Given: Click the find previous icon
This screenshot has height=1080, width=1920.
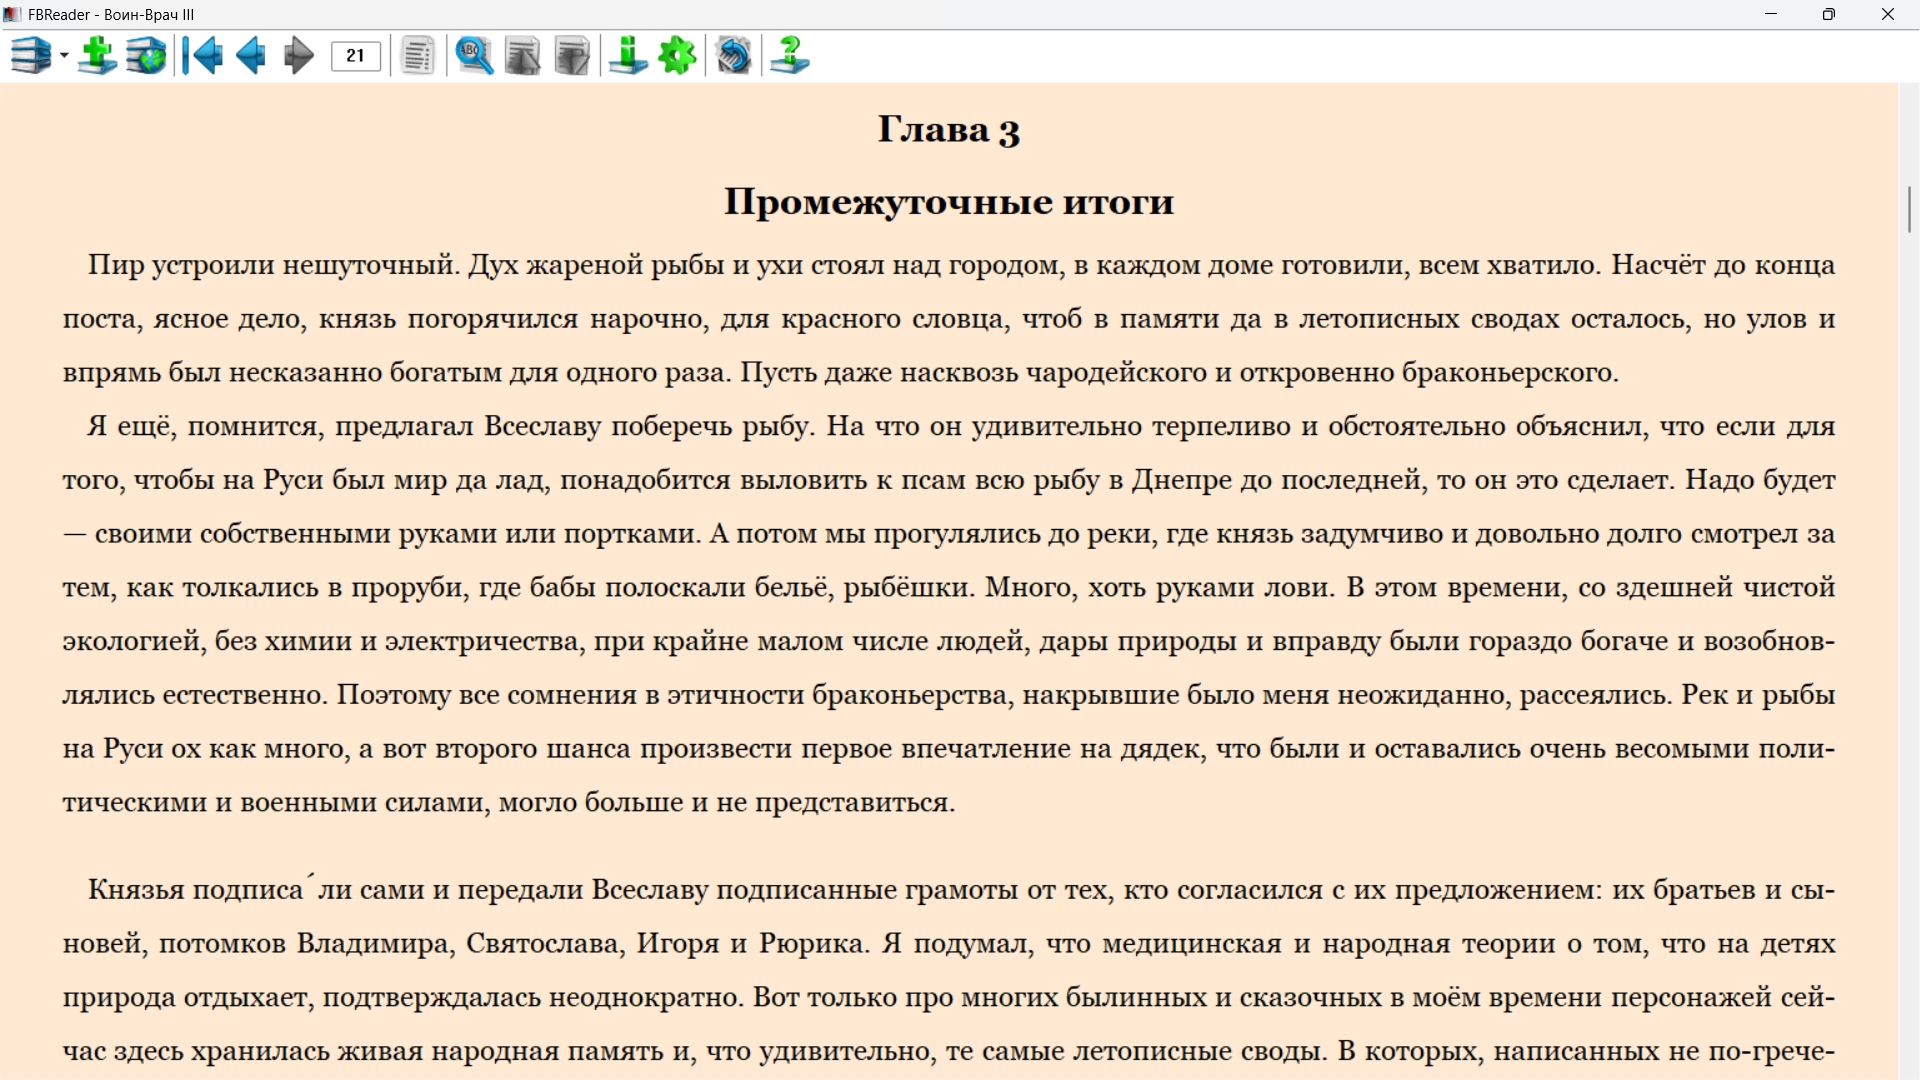Looking at the screenshot, I should point(522,56).
